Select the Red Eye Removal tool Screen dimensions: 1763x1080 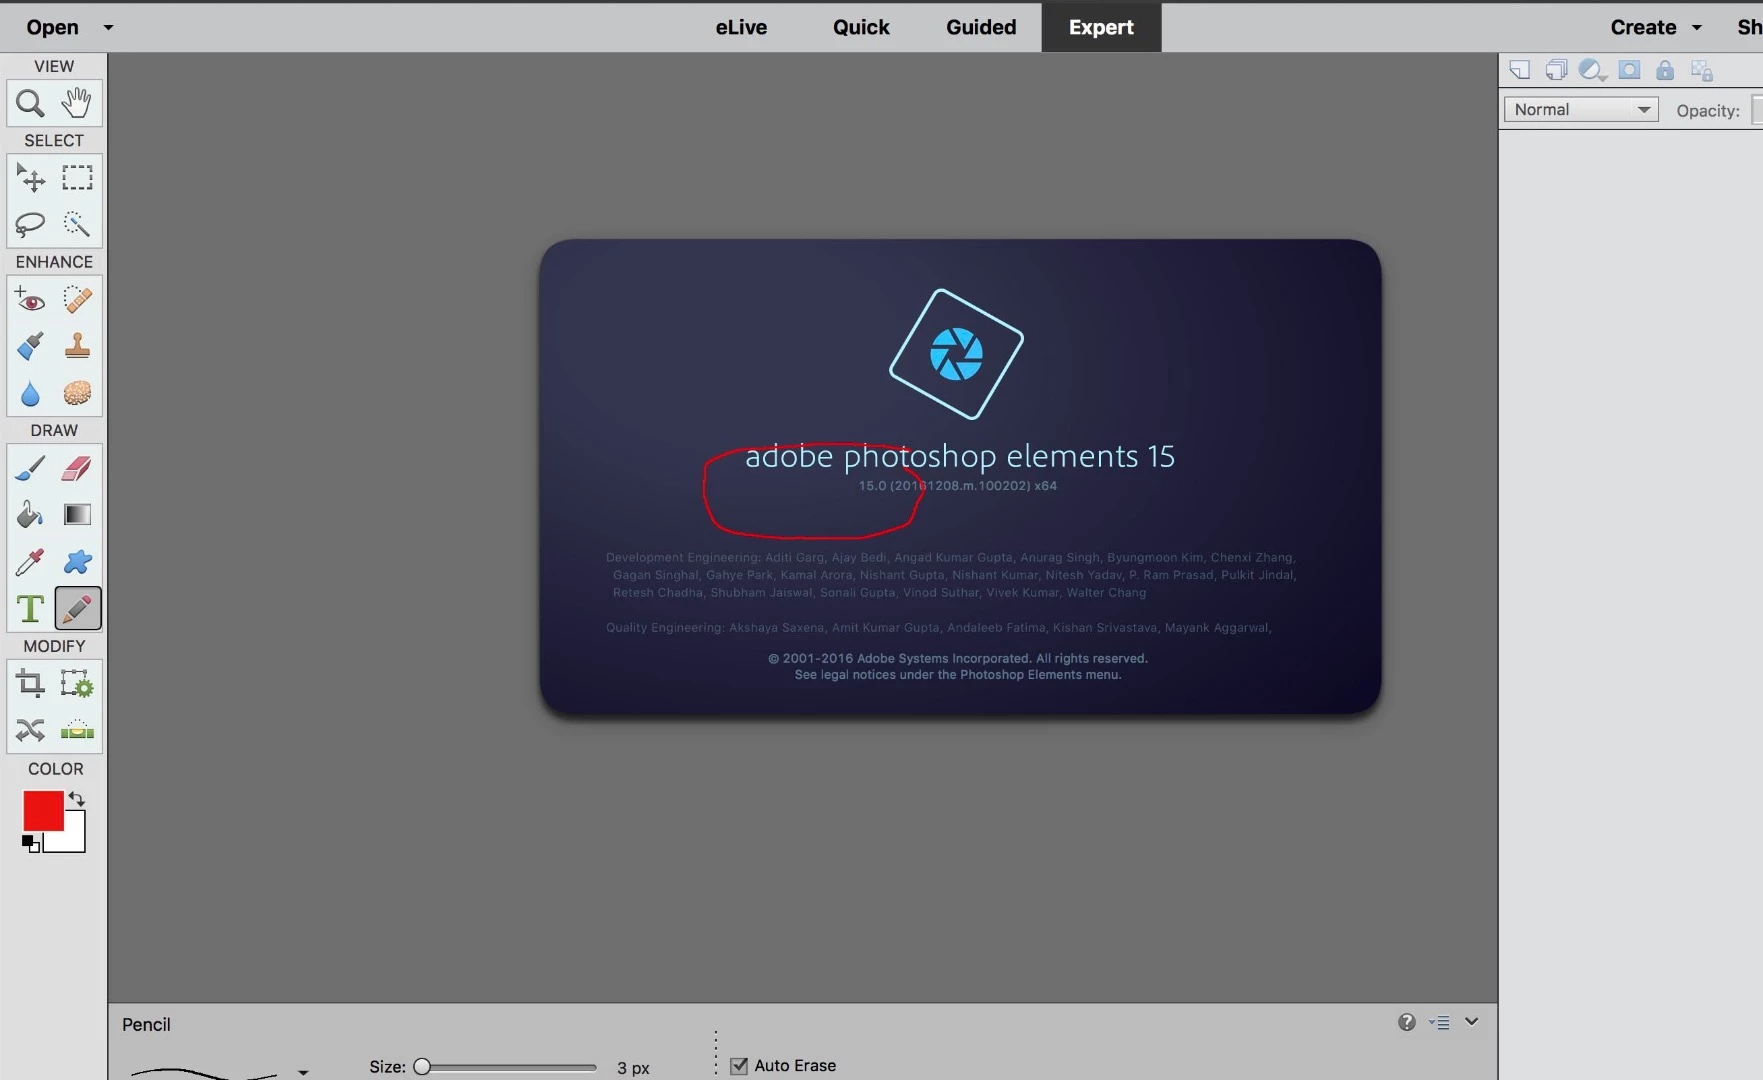click(x=30, y=299)
